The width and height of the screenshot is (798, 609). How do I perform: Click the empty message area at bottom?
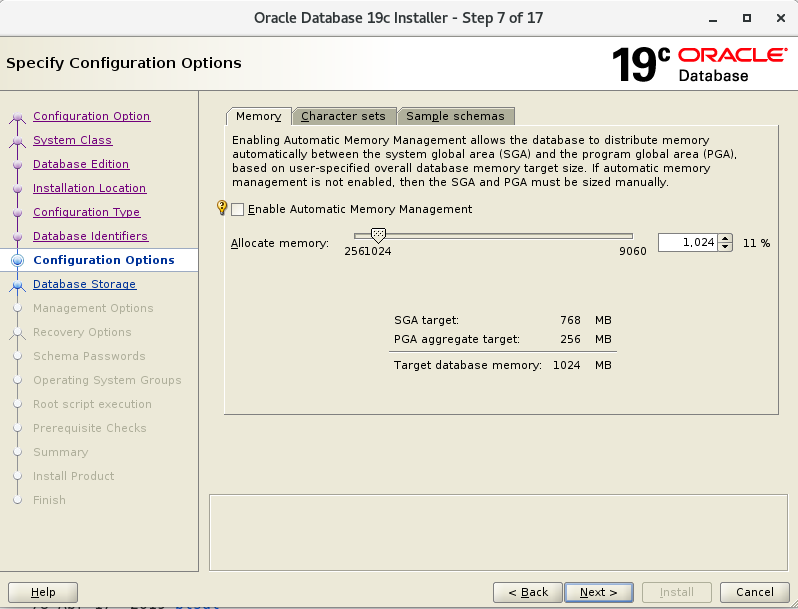tap(498, 532)
